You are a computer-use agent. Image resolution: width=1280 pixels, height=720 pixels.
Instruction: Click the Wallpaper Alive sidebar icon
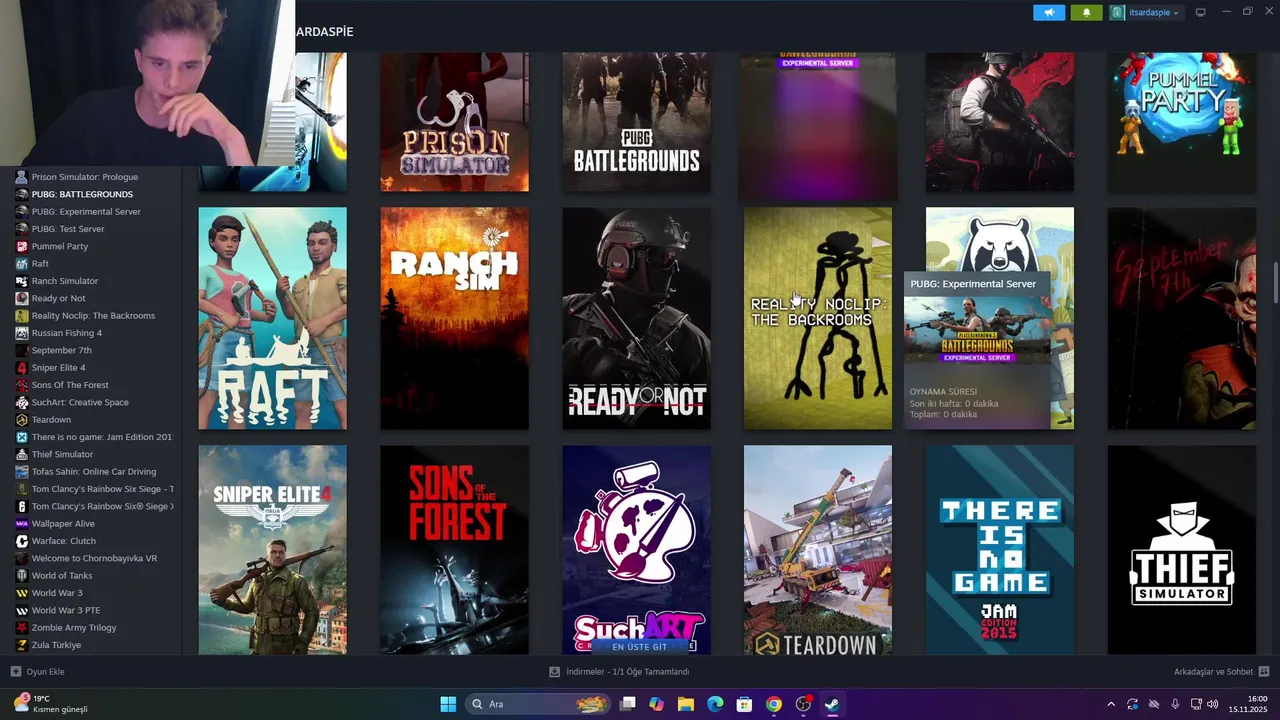[x=22, y=523]
